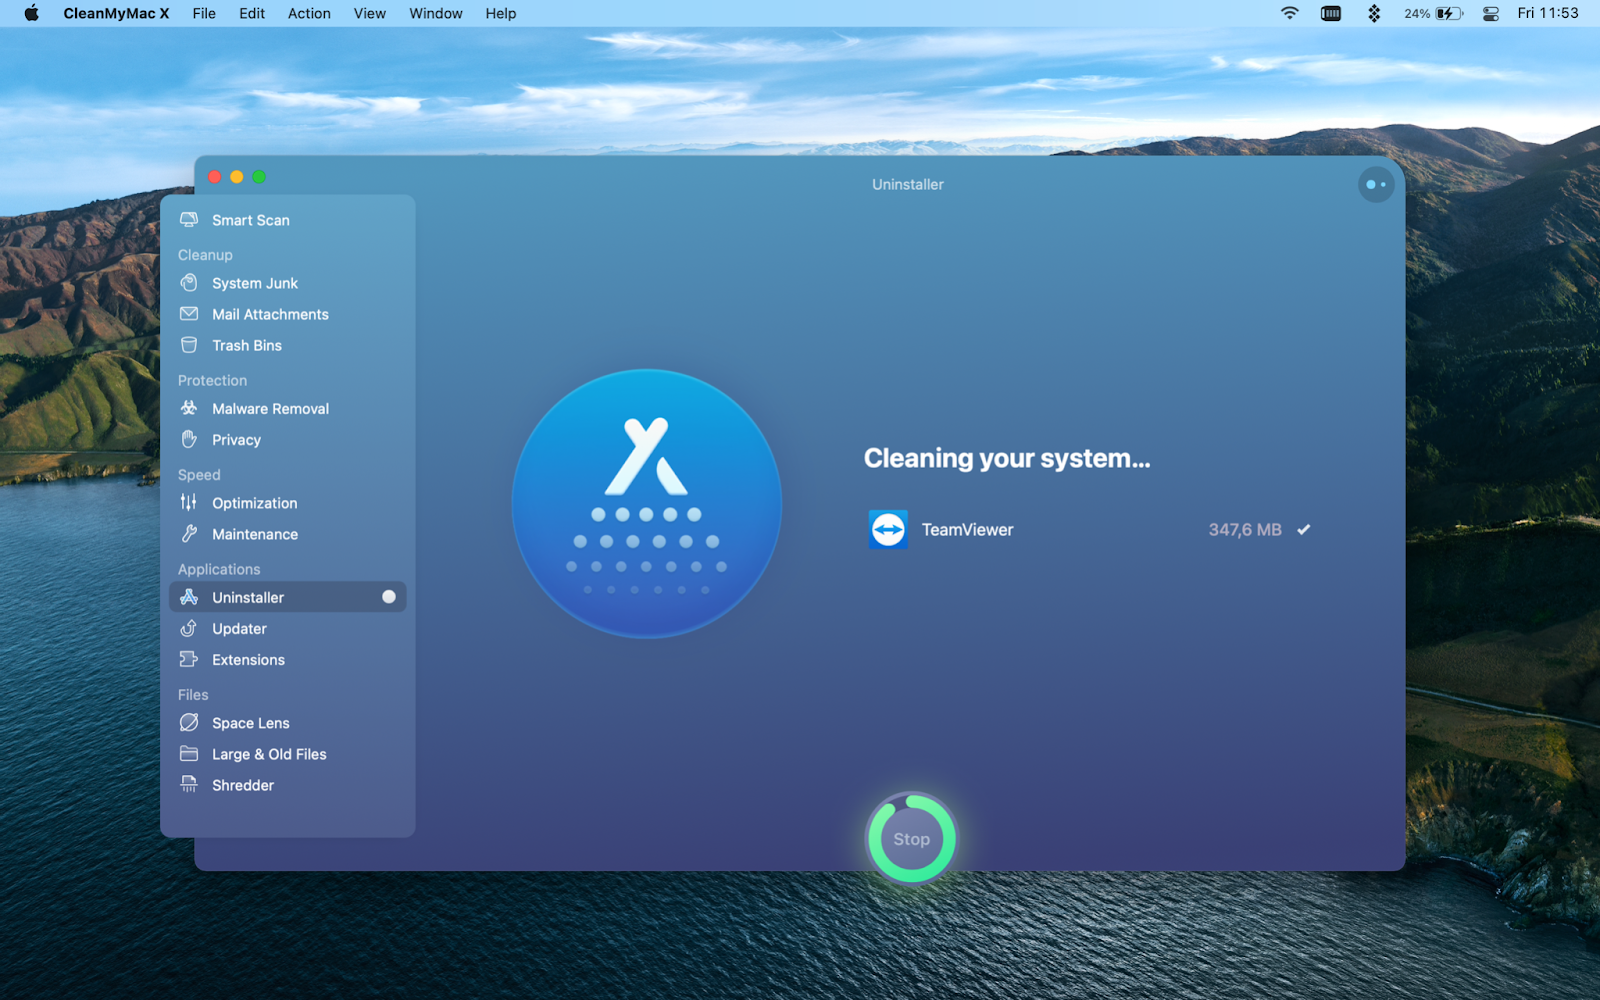Click the Bluetooth icon in menu bar
The image size is (1600, 1000).
(1374, 13)
